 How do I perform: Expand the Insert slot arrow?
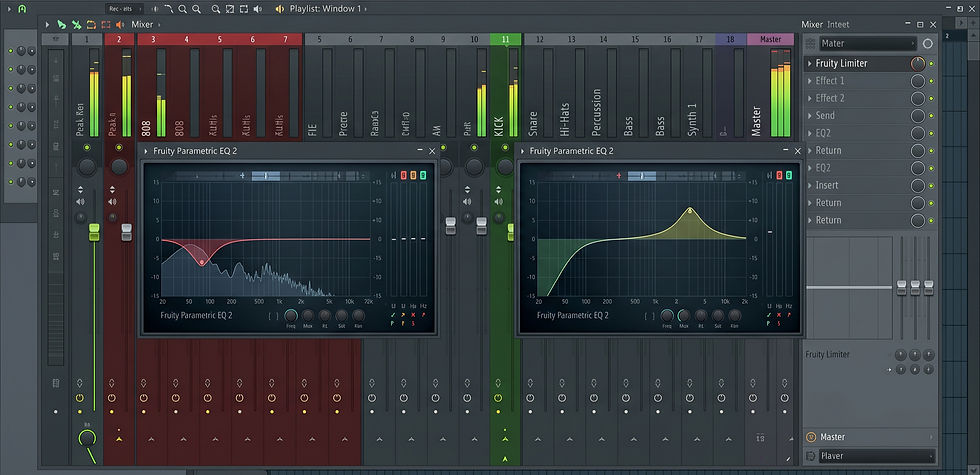click(809, 186)
